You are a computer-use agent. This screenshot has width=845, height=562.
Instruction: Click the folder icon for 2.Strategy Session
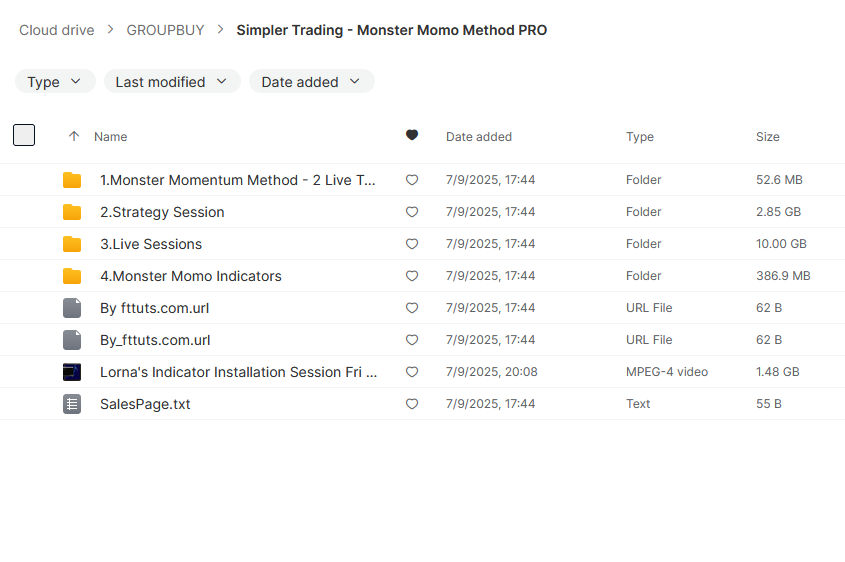point(72,212)
